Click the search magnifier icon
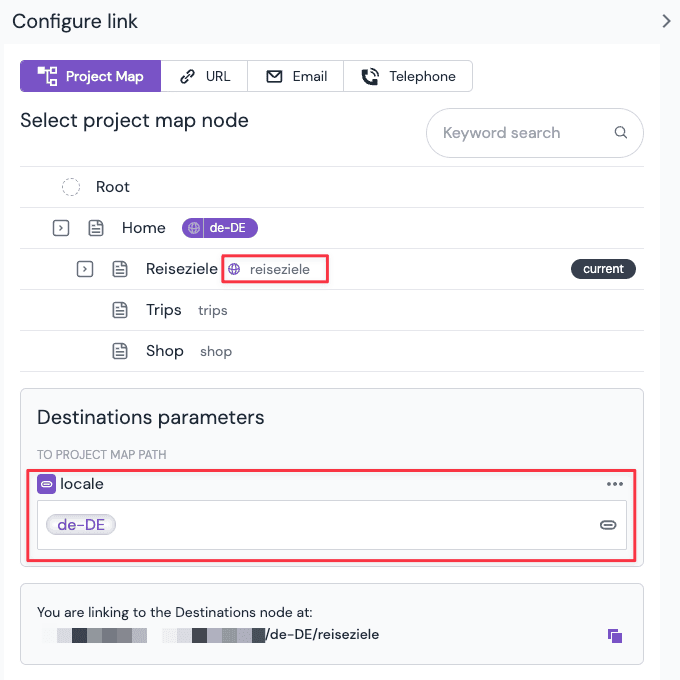The height and width of the screenshot is (680, 680). (x=621, y=133)
